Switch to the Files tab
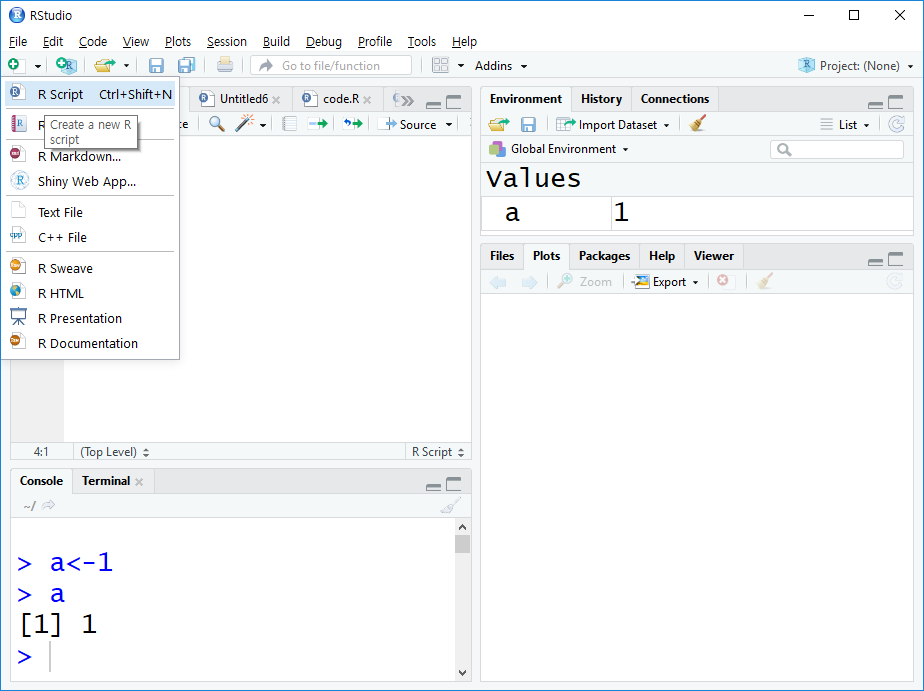This screenshot has height=691, width=924. [502, 256]
